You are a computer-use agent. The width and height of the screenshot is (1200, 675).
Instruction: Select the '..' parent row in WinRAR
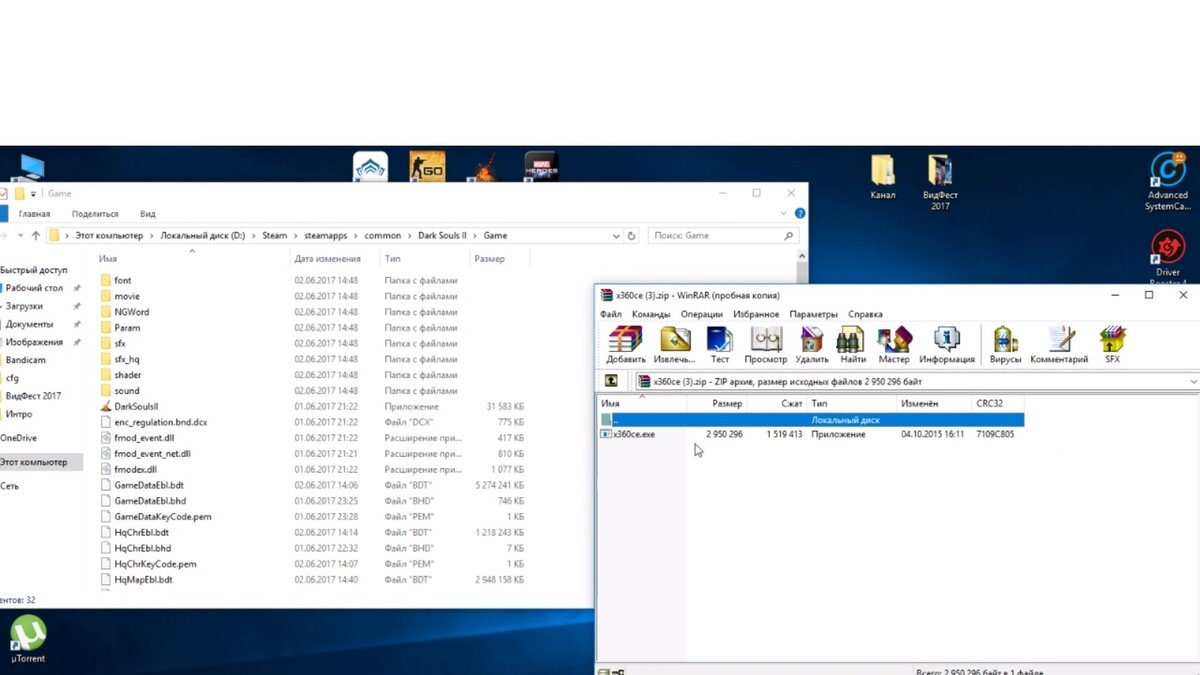coord(811,420)
